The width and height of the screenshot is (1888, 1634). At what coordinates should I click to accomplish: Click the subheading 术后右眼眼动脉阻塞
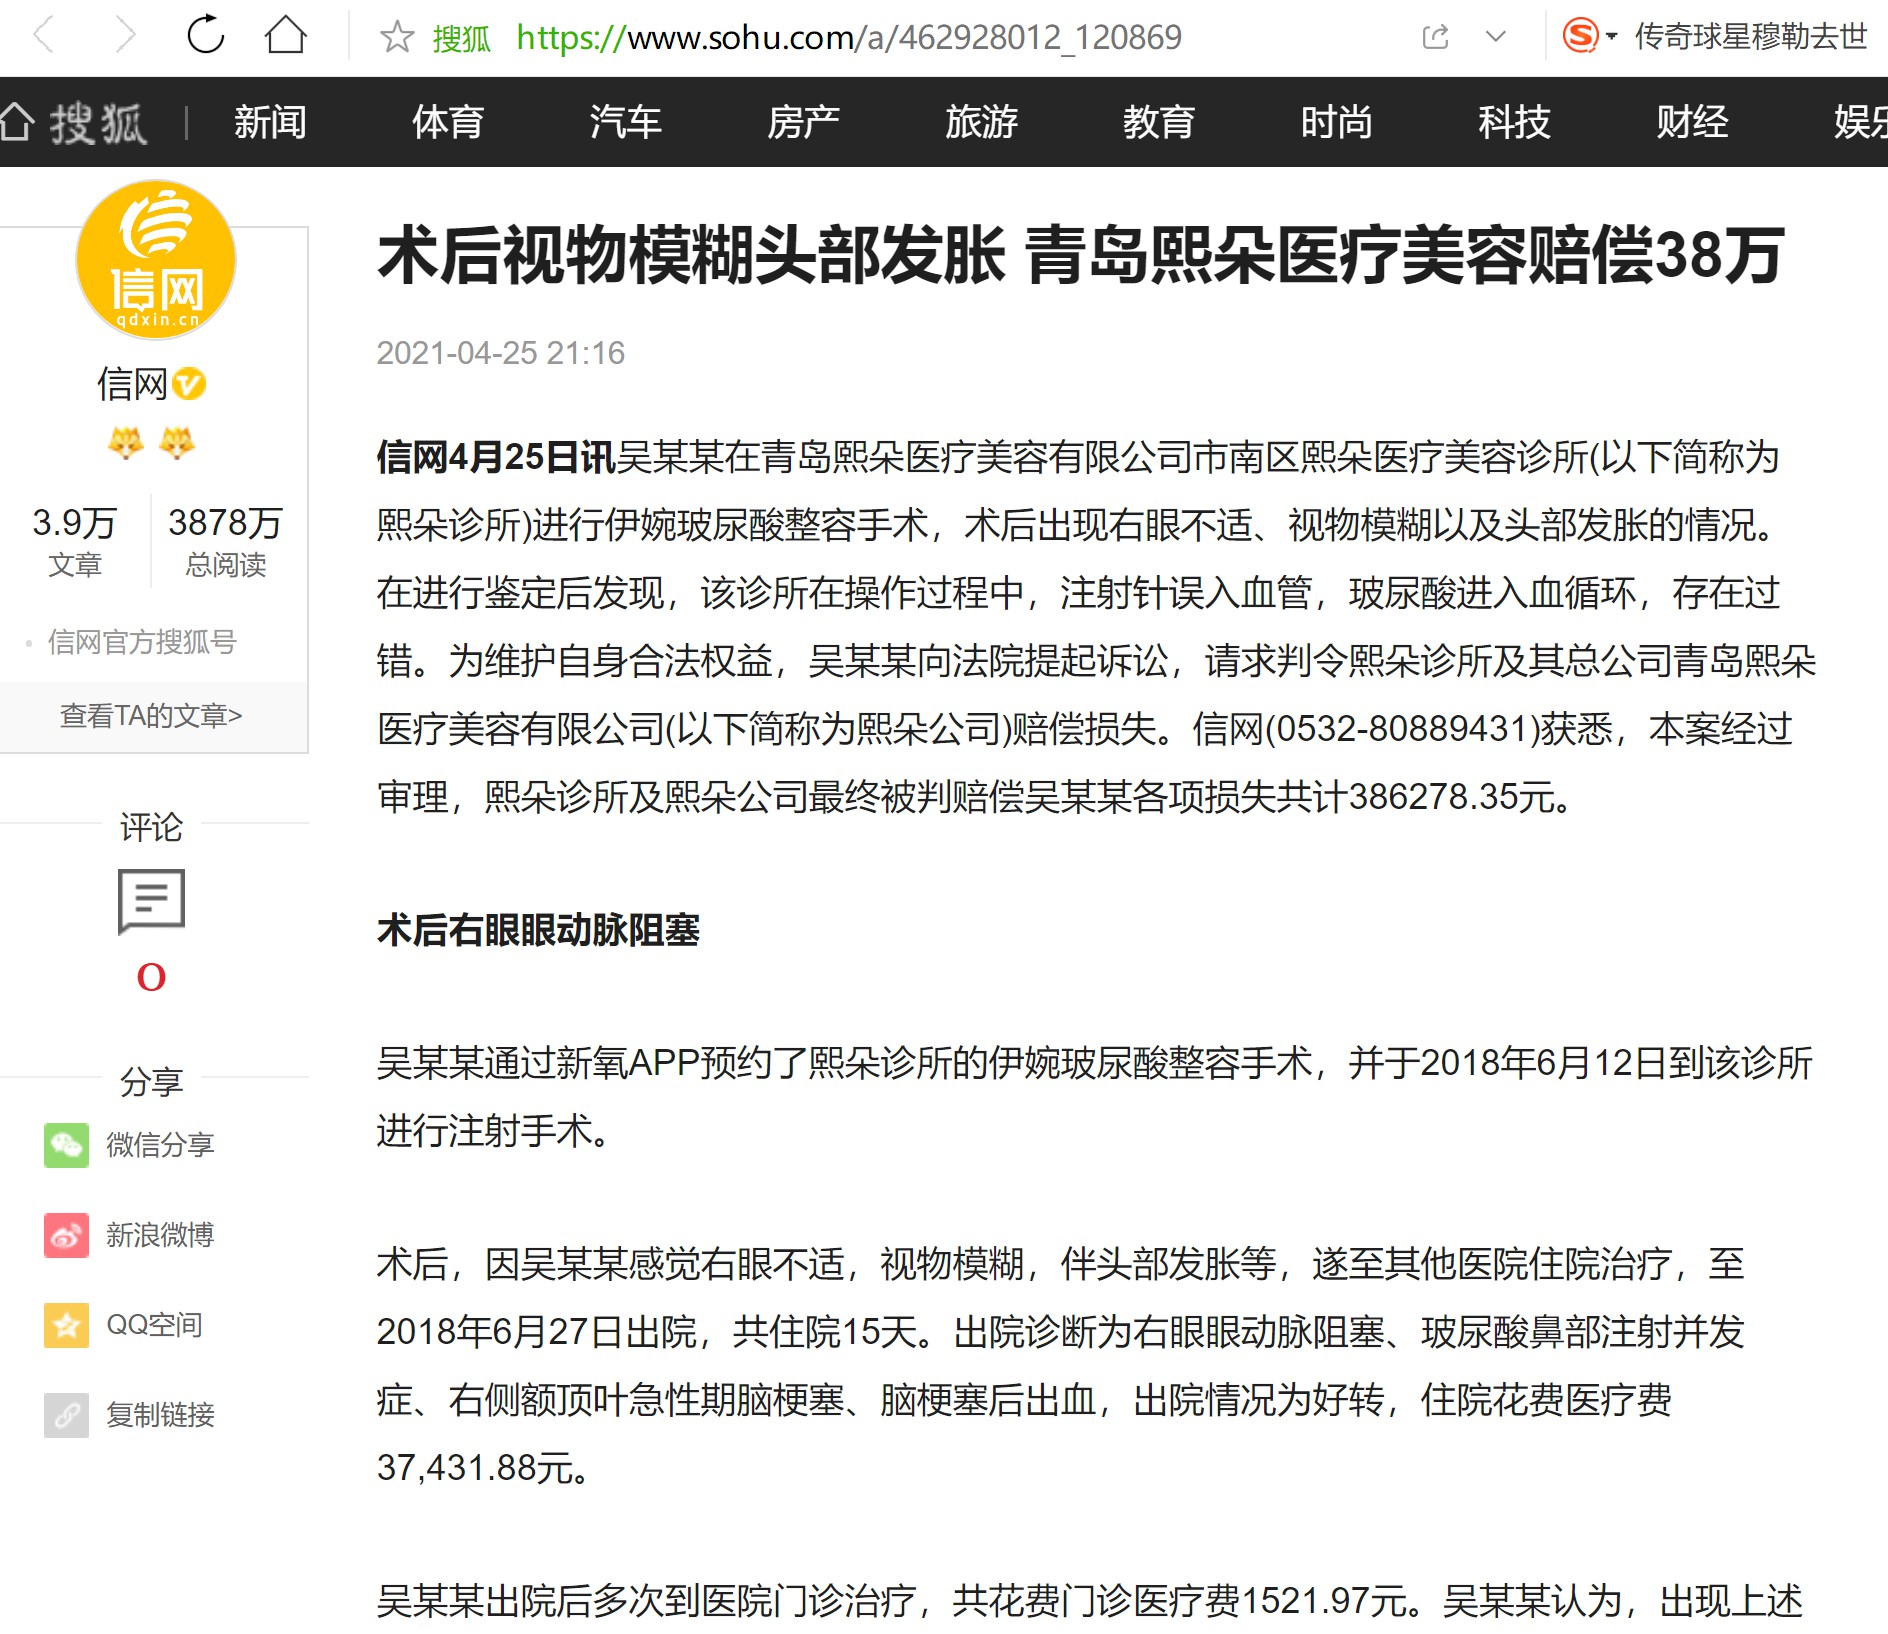pos(538,930)
